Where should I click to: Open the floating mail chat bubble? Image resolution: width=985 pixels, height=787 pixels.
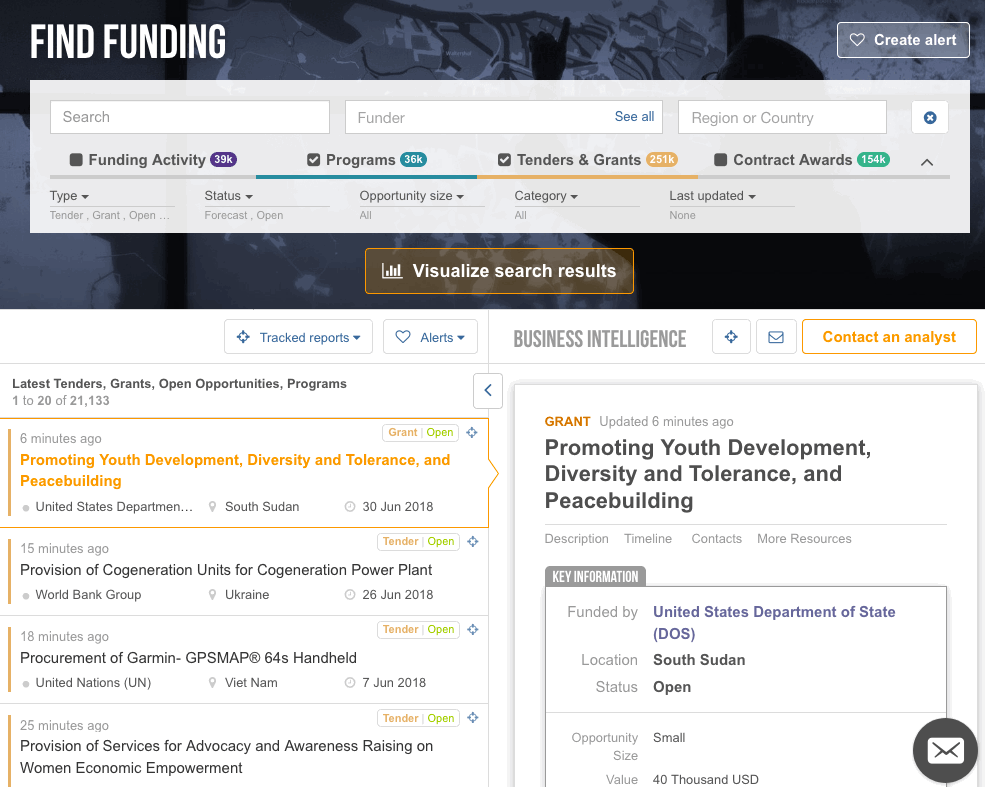click(x=945, y=750)
